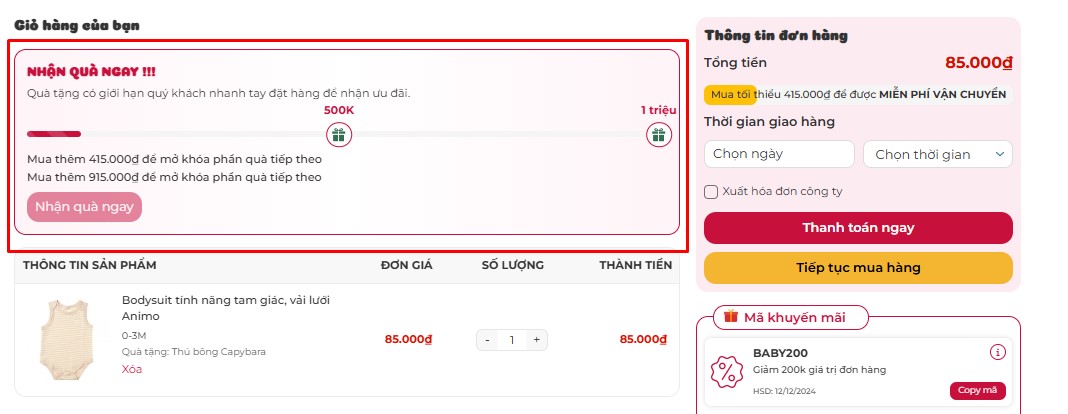Screen dimensions: 1068x414
Task: Click the 1 triệu gift box icon
Action: point(659,135)
